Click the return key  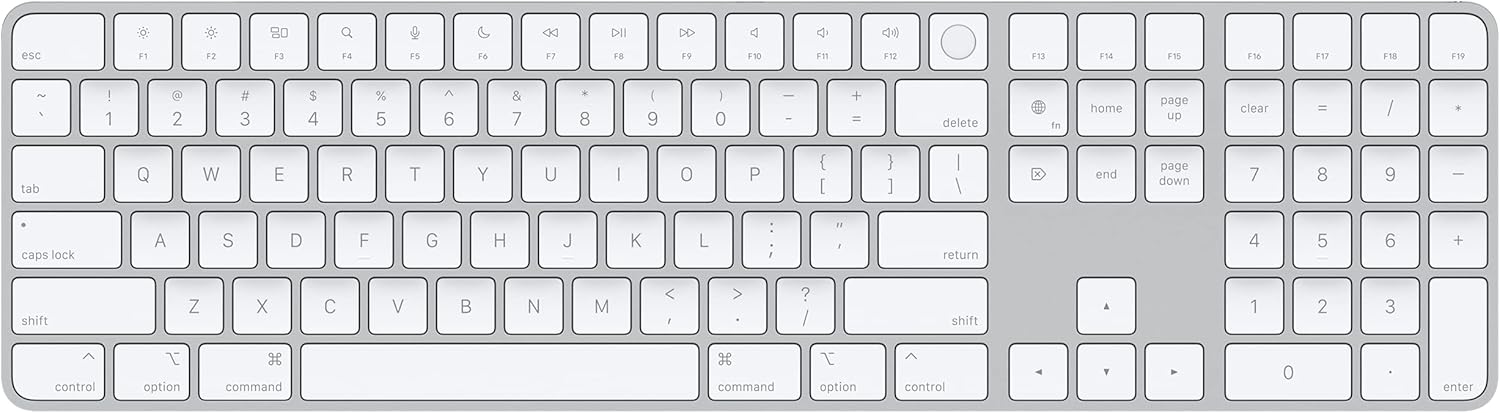click(933, 240)
